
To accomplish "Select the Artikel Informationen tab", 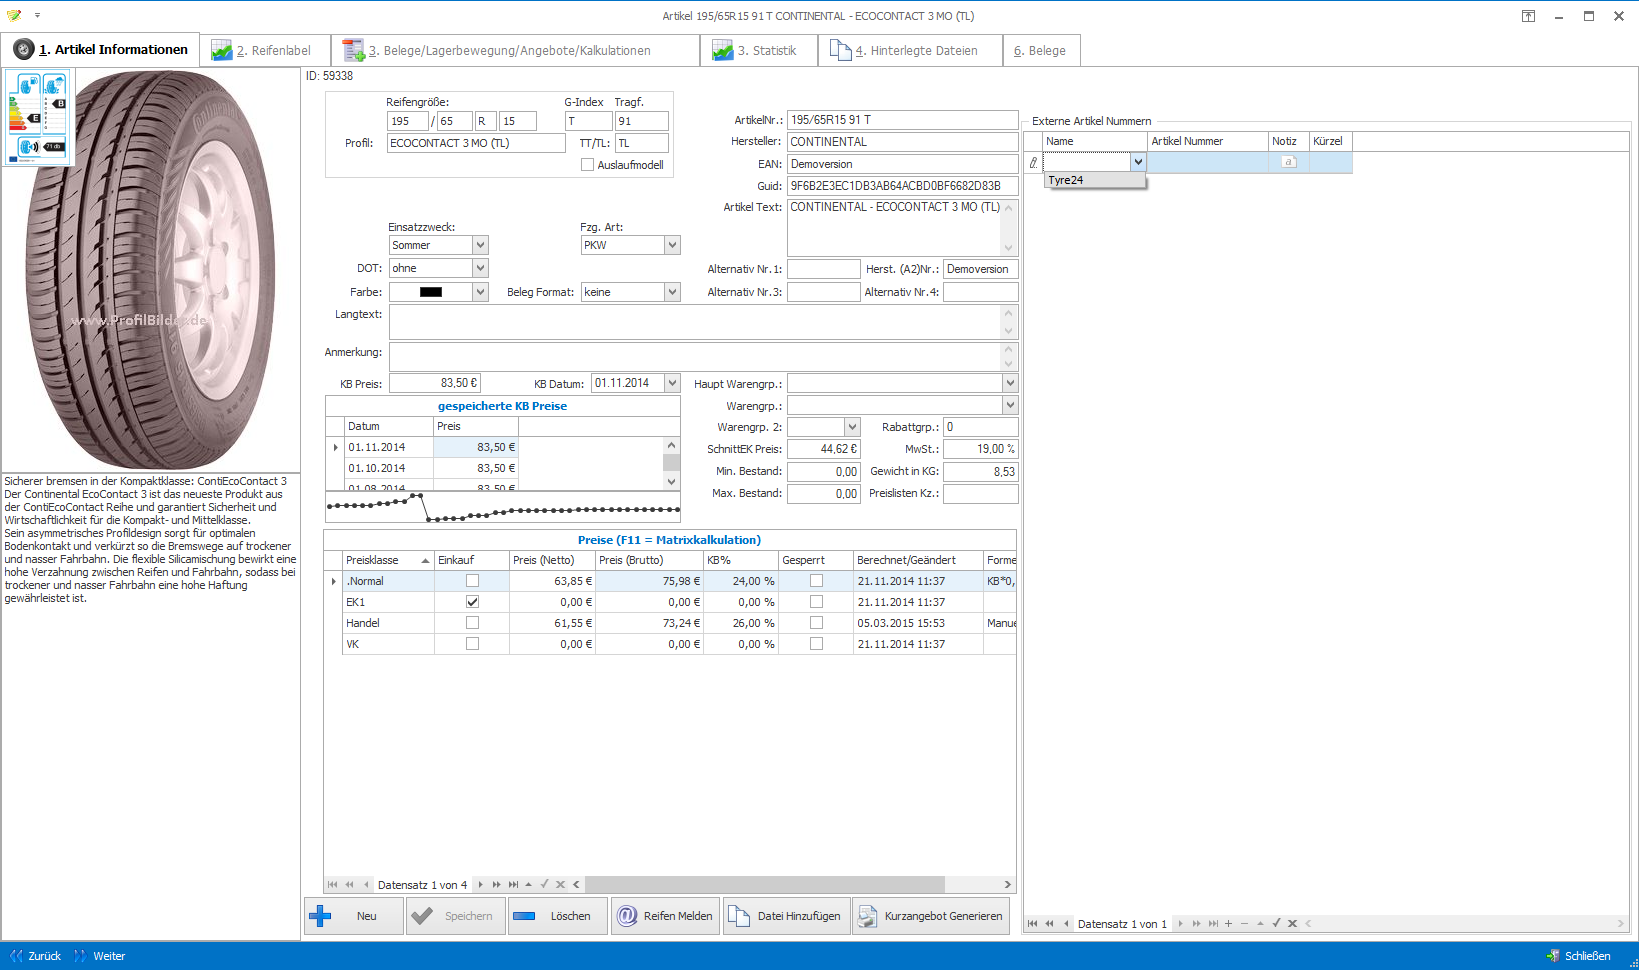I will (100, 49).
